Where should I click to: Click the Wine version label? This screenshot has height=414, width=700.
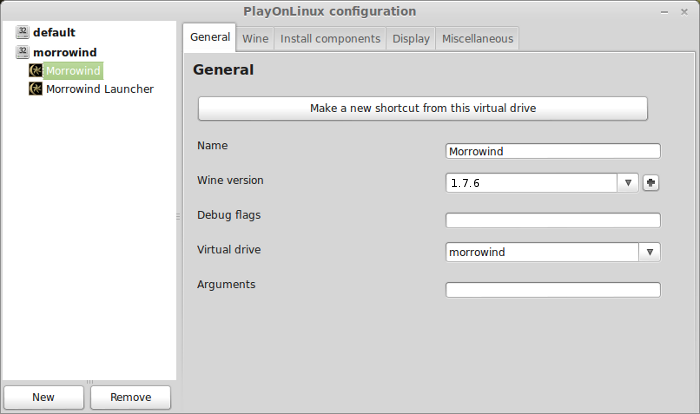click(230, 180)
